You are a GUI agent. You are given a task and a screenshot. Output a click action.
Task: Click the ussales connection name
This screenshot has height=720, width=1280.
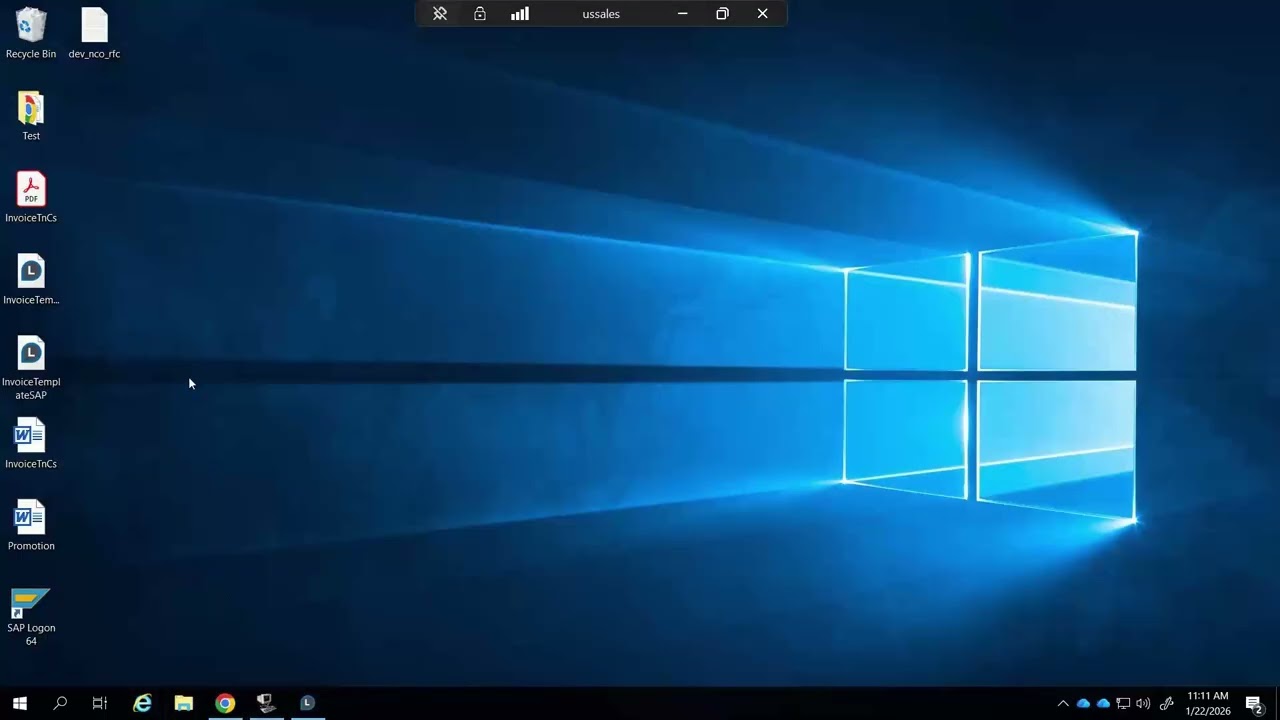[x=601, y=14]
